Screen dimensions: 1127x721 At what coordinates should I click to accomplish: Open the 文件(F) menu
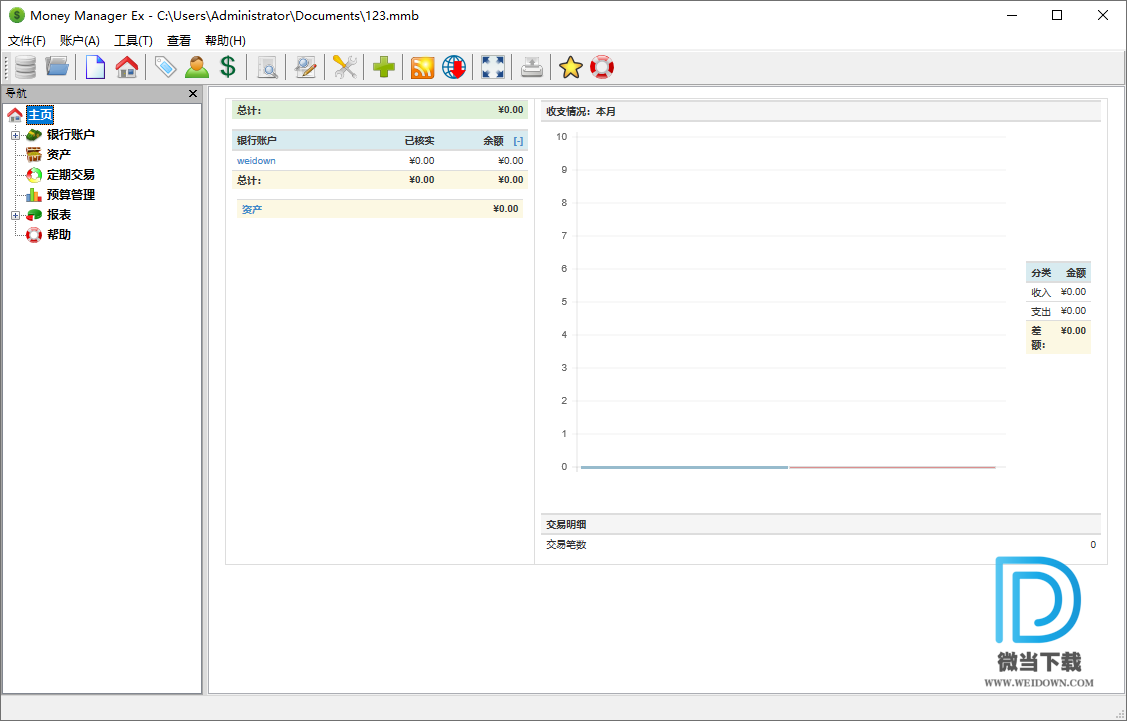click(x=27, y=41)
